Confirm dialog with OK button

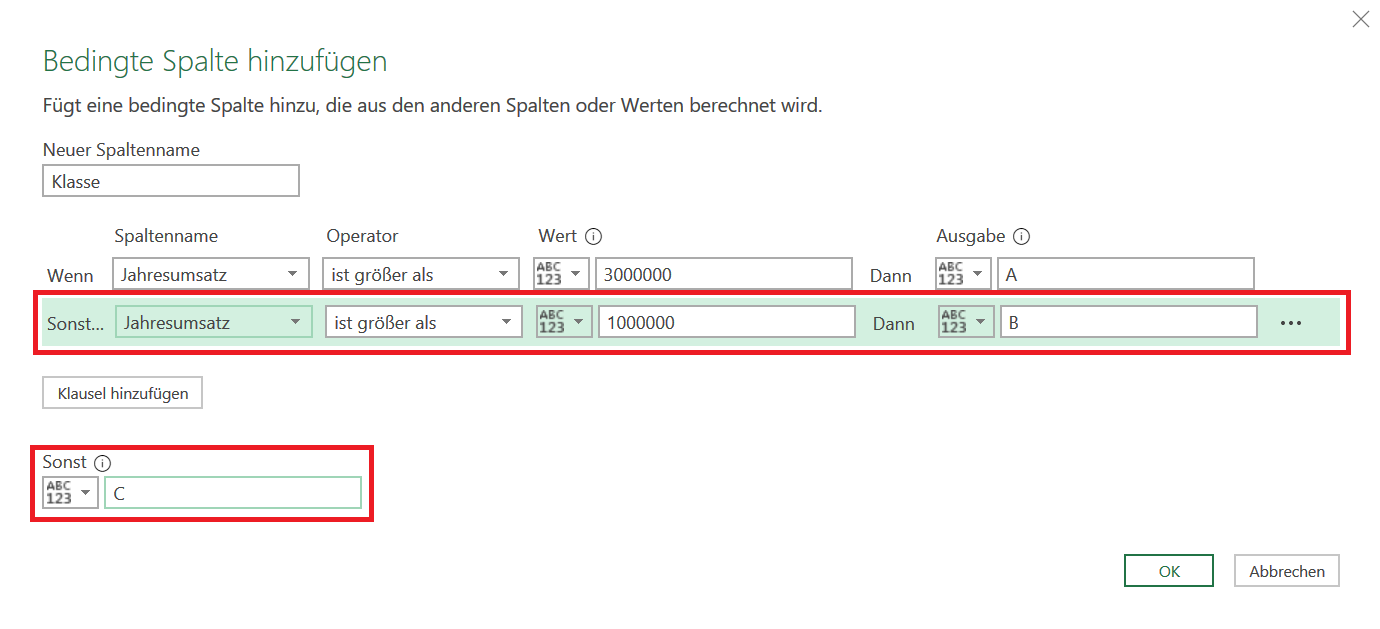[1169, 571]
